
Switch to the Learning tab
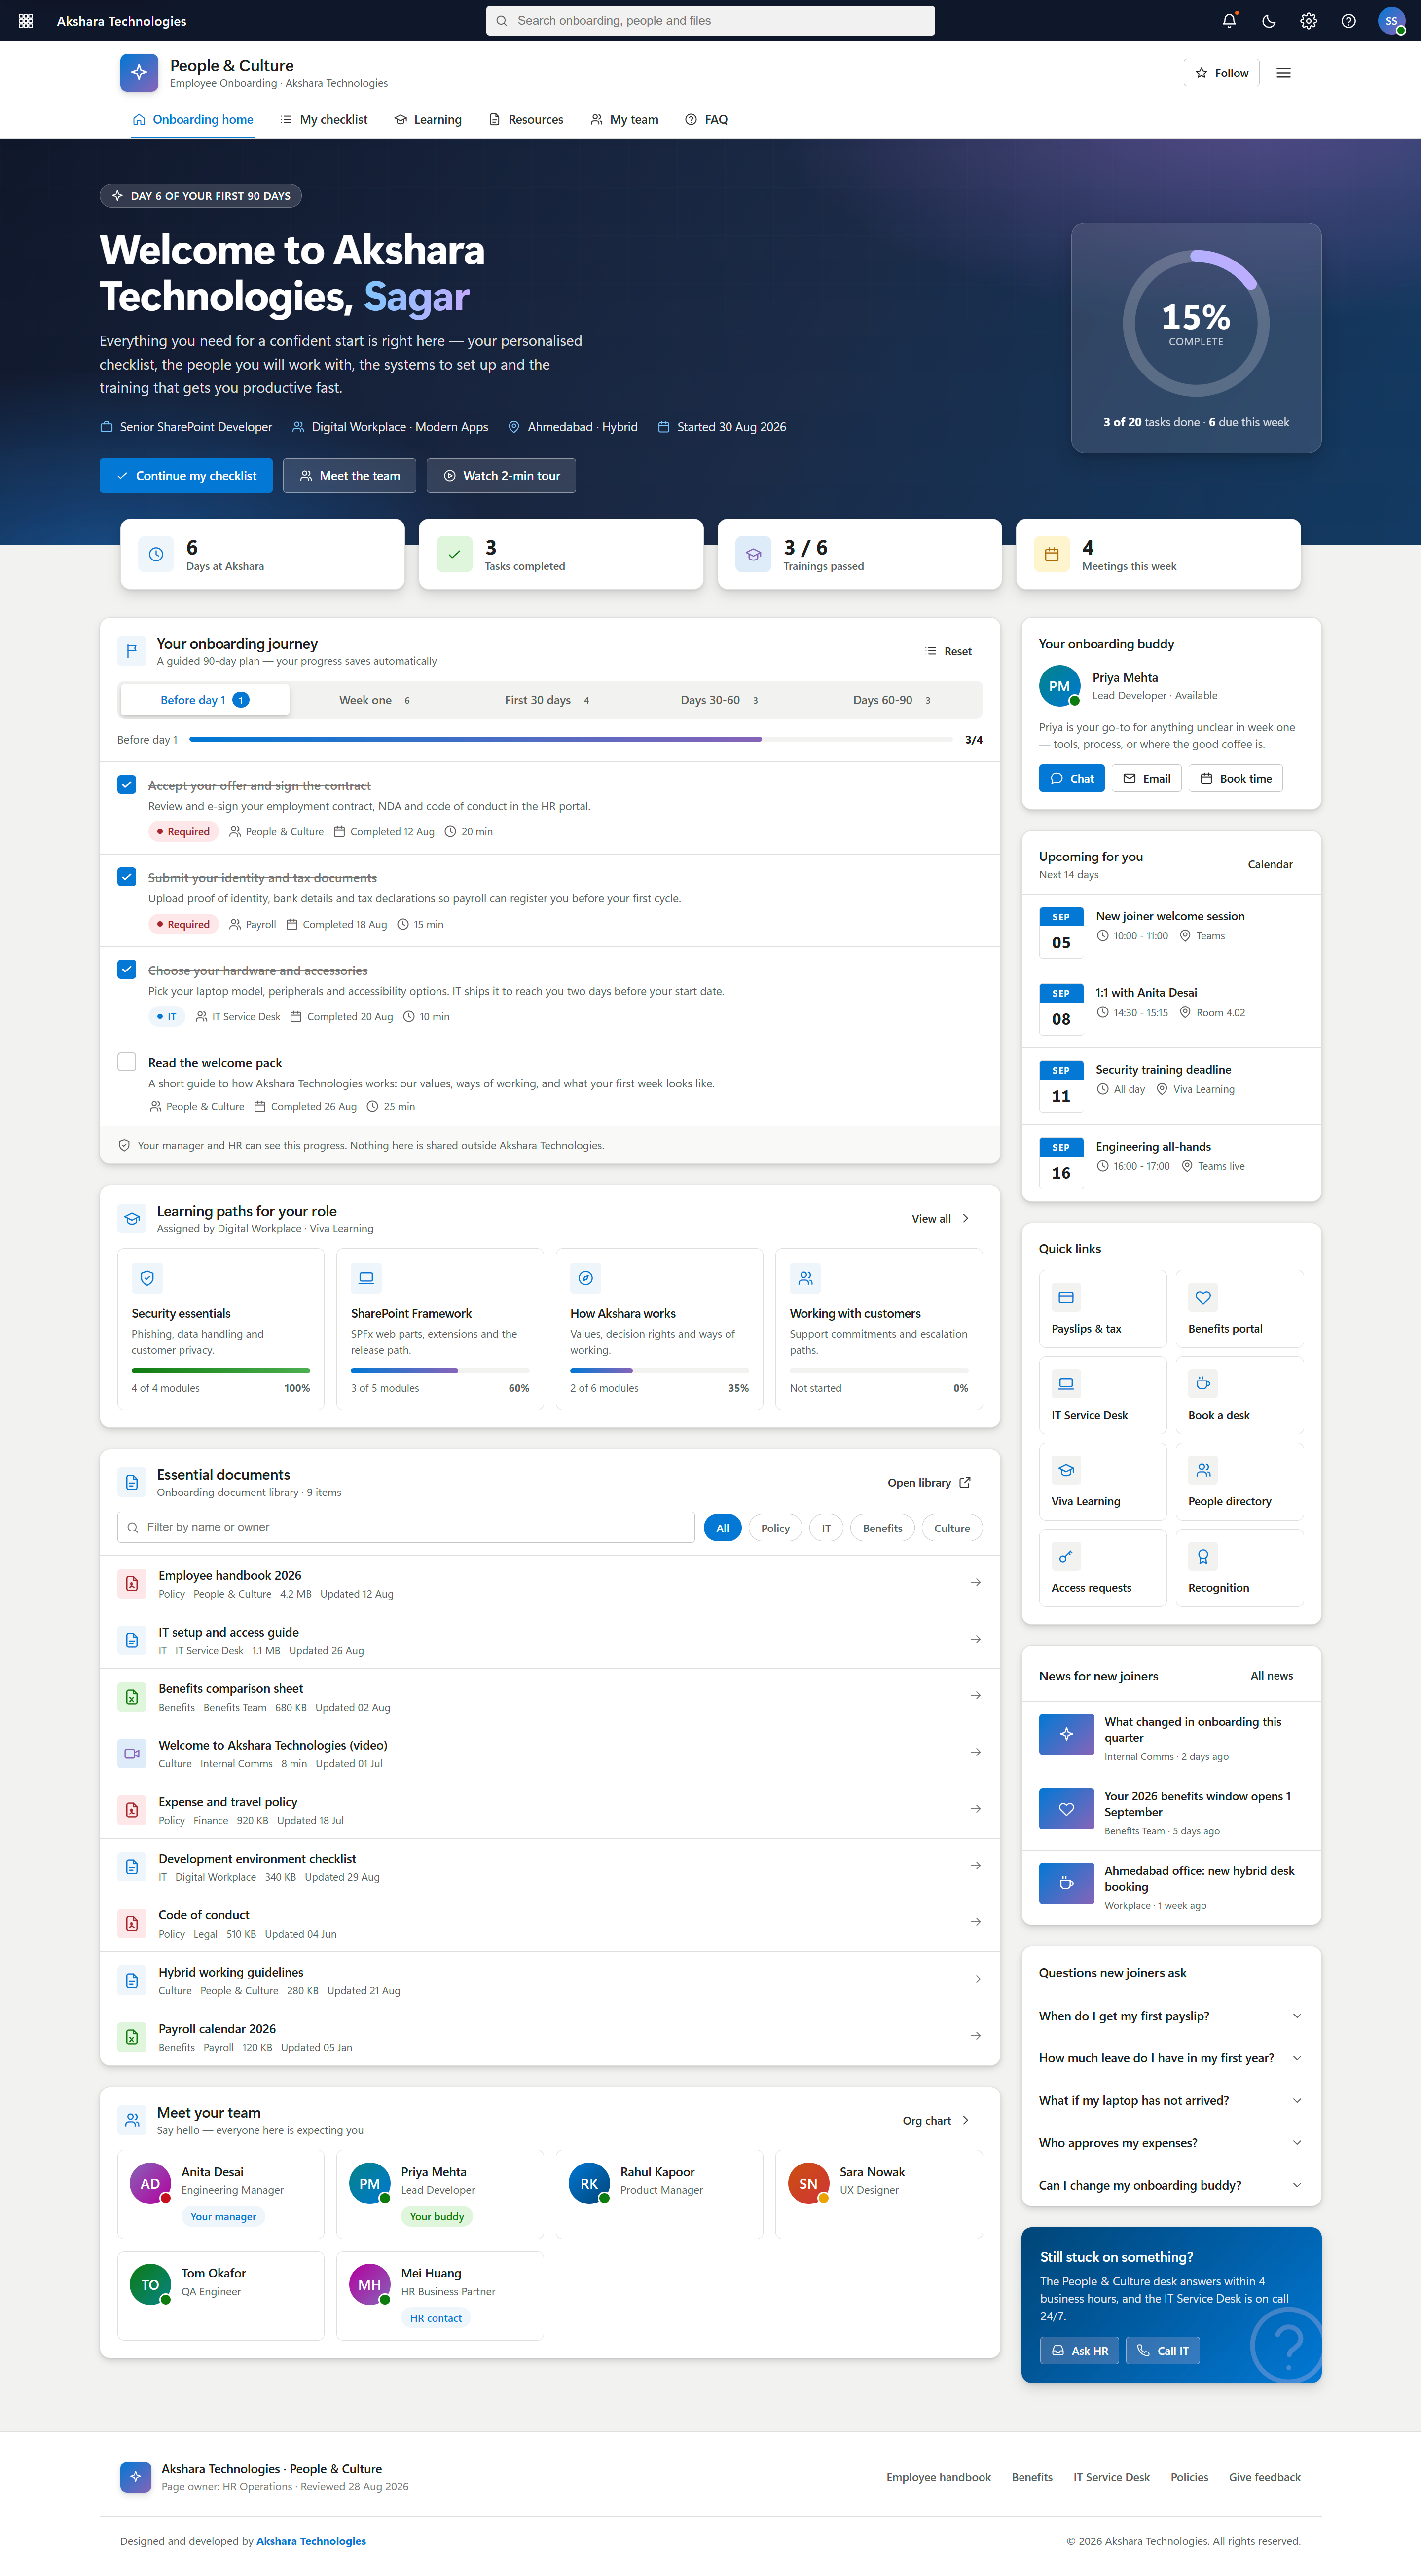(x=428, y=119)
